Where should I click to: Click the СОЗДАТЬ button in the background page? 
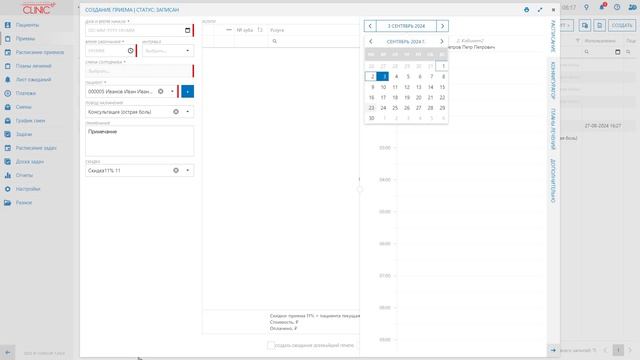point(622,25)
